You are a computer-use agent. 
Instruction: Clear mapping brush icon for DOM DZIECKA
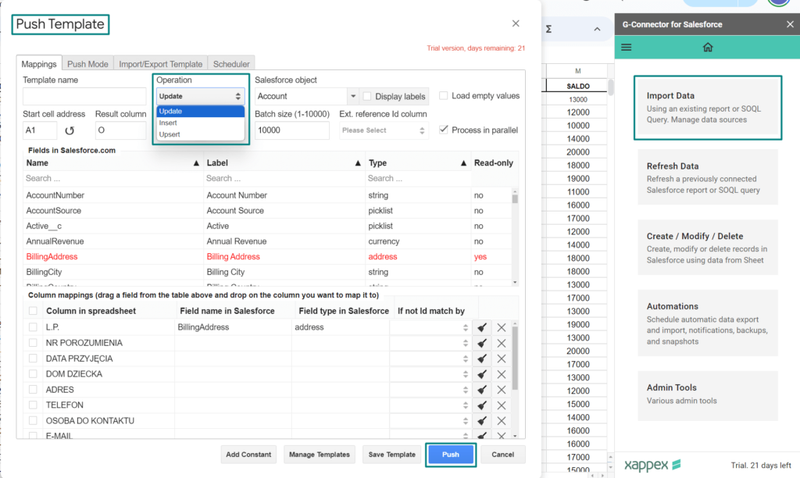click(482, 374)
